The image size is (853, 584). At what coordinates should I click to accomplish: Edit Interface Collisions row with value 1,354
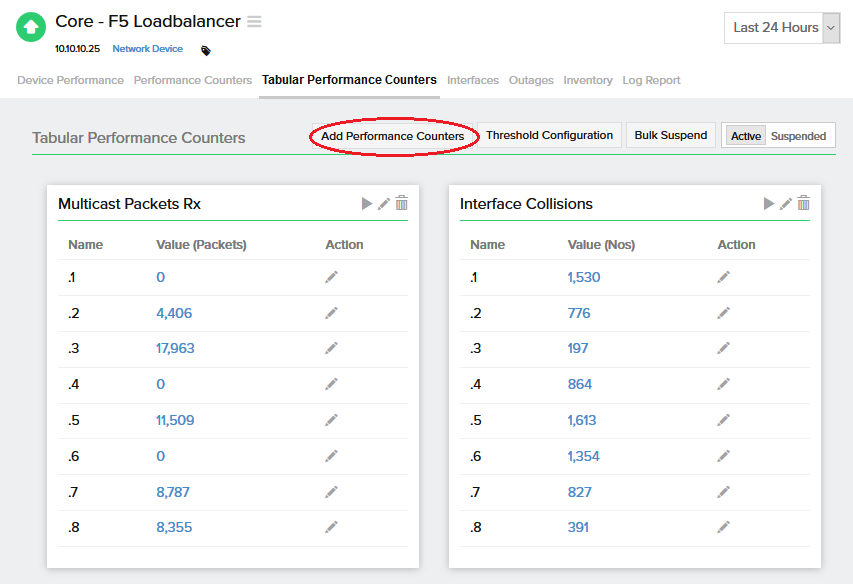[724, 456]
